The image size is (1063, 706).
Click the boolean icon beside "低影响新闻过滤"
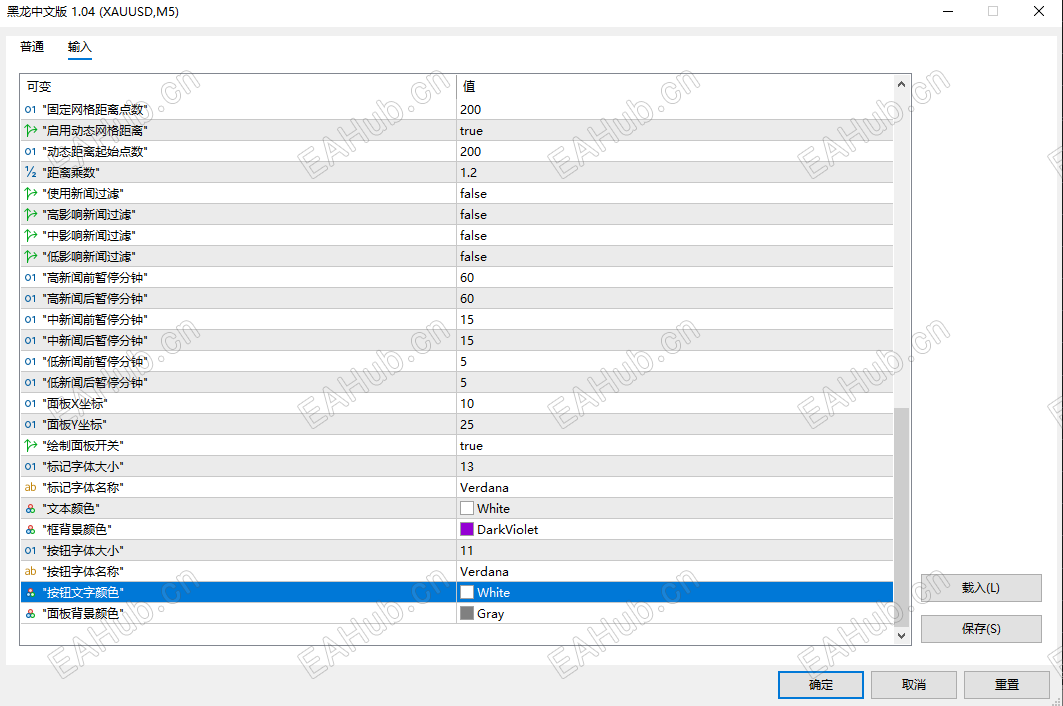(x=31, y=256)
